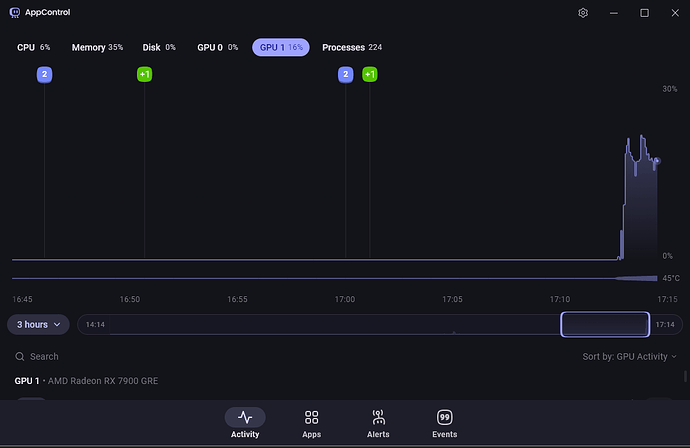Open the Activity view icon

(245, 417)
